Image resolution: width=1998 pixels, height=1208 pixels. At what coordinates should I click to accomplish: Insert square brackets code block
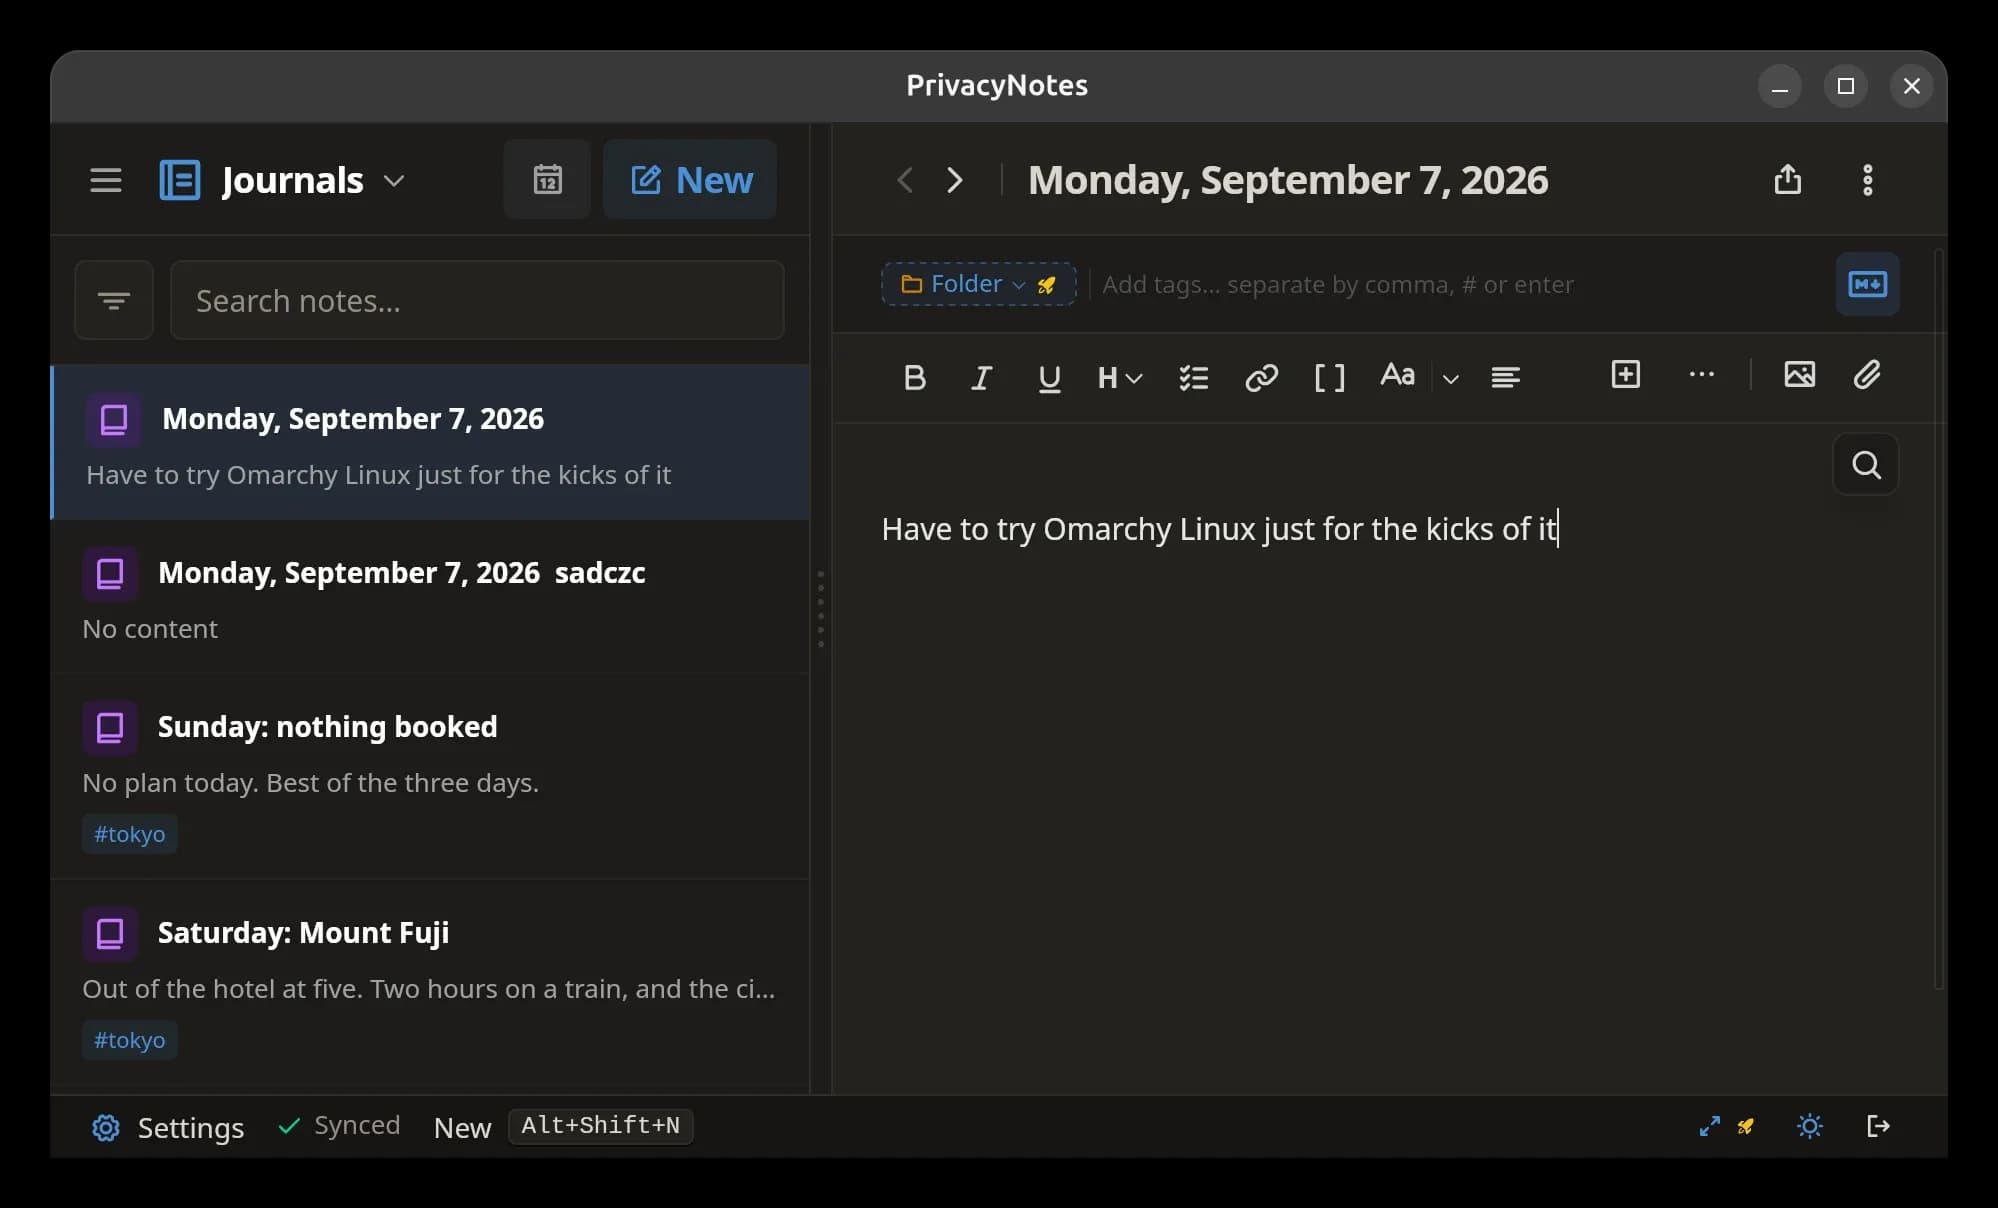point(1329,378)
